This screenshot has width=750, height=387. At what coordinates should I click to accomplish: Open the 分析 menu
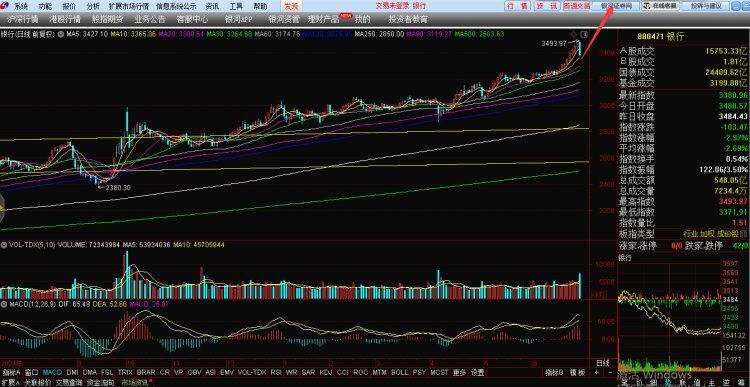(93, 6)
